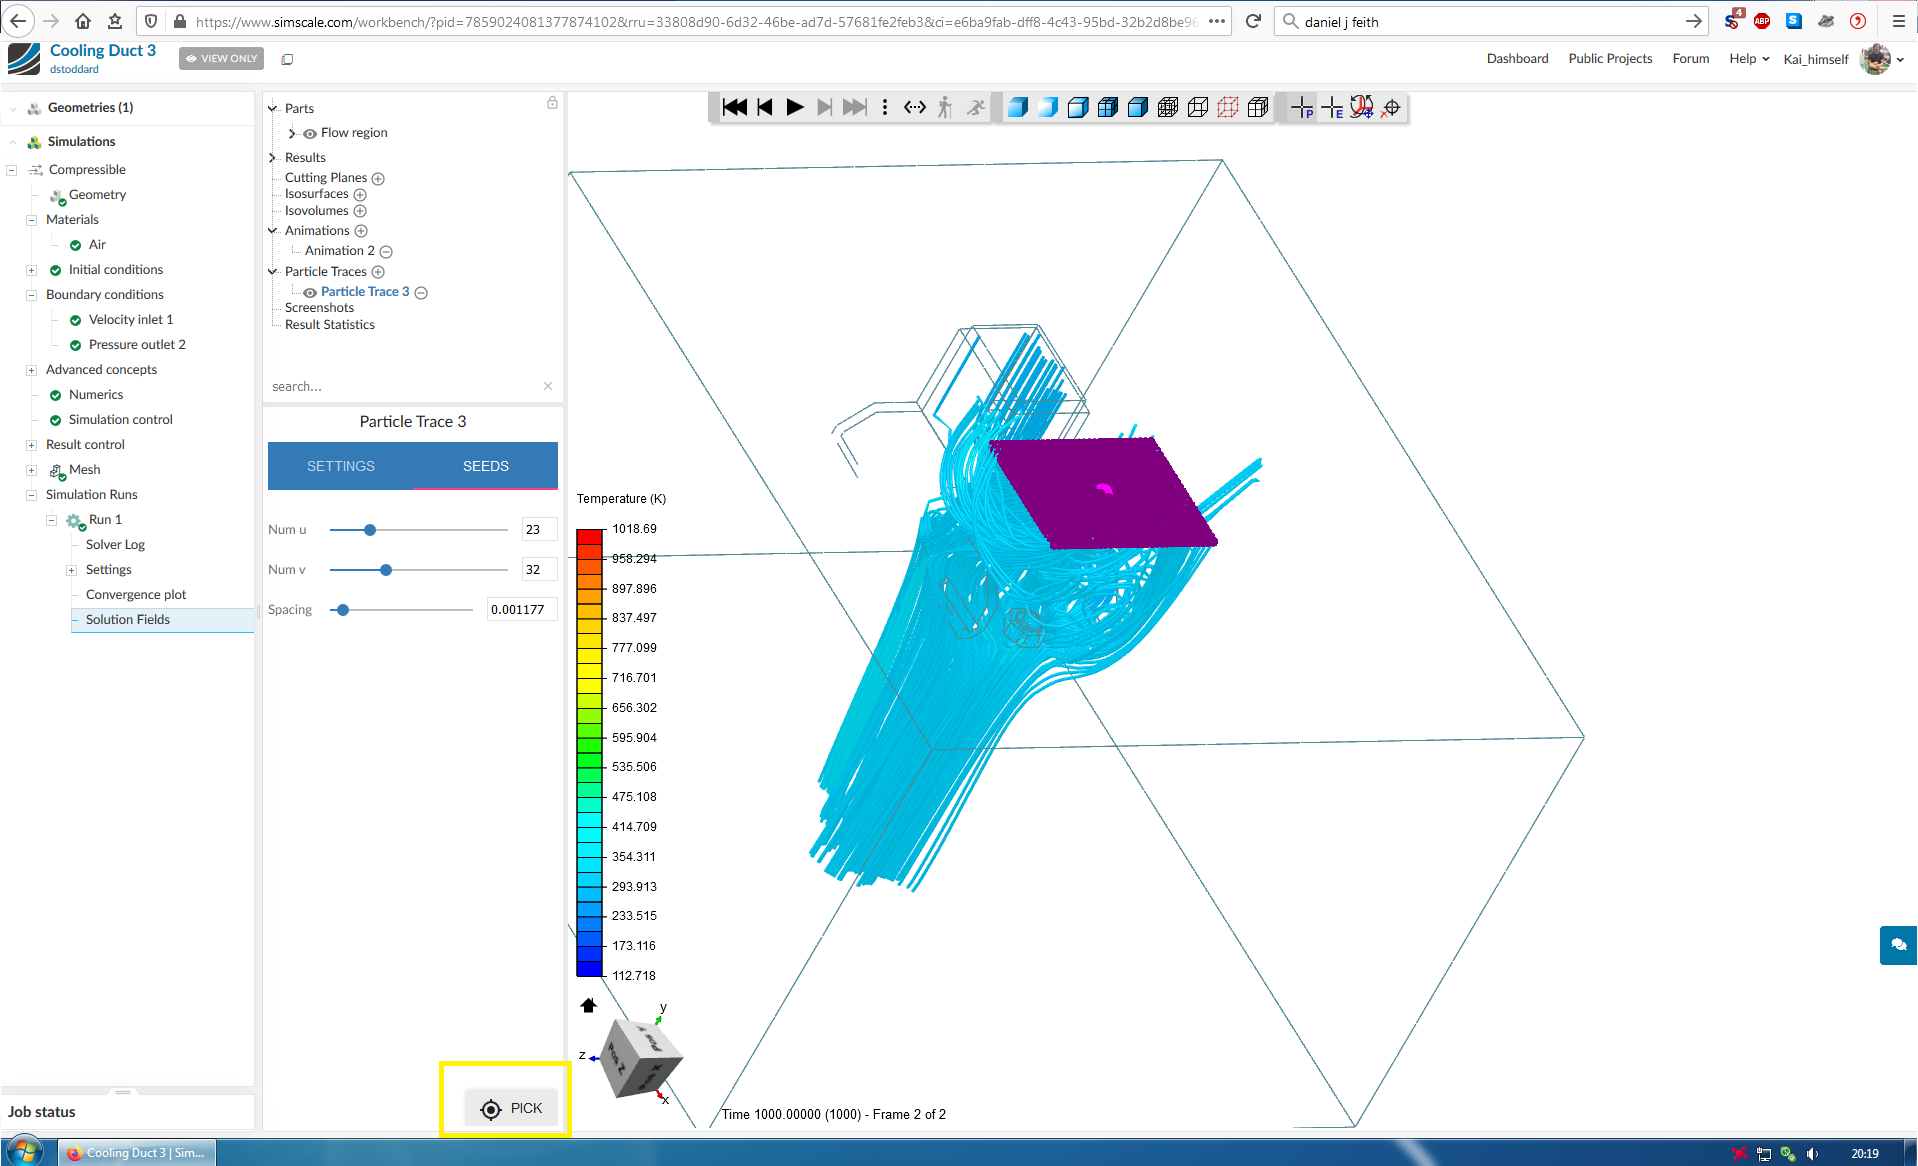
Task: Expand the Results tree node
Action: [x=271, y=157]
